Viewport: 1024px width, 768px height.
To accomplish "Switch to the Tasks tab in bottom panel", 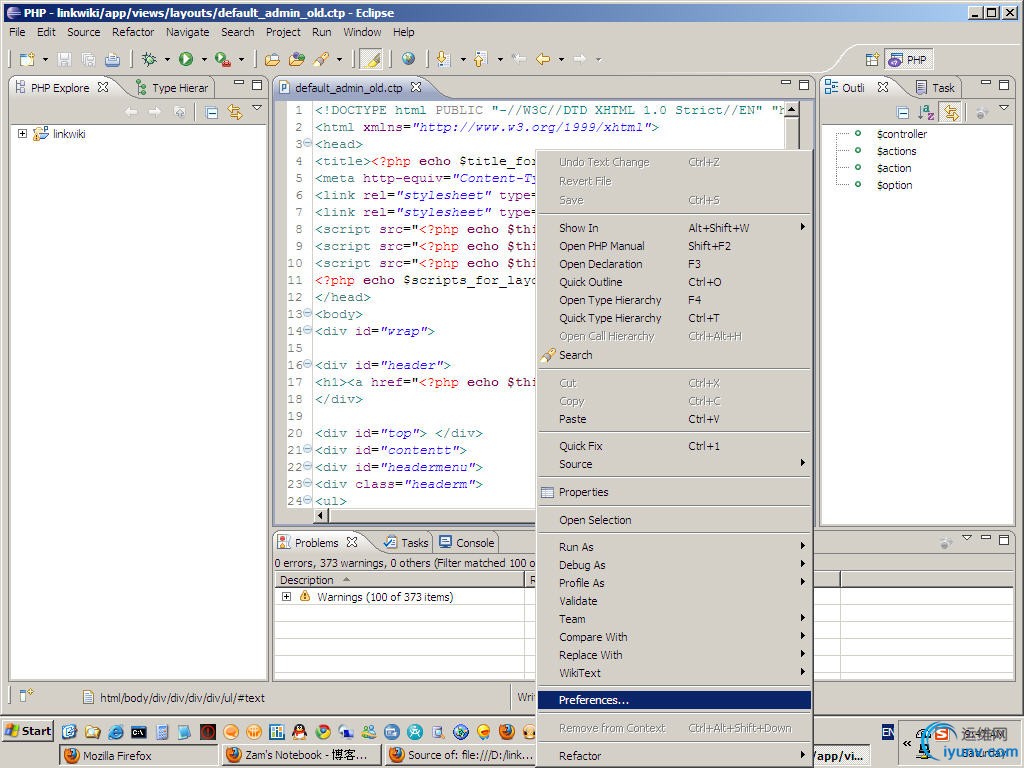I will (x=406, y=543).
